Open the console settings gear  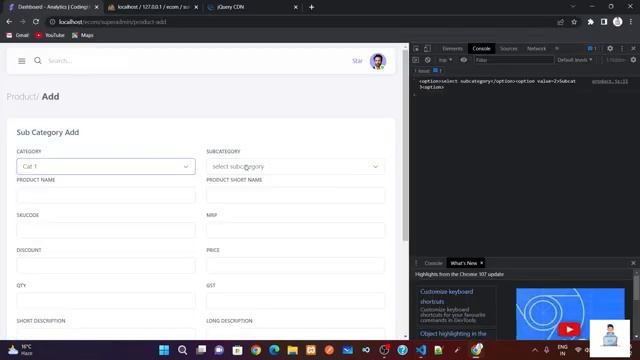tap(633, 60)
